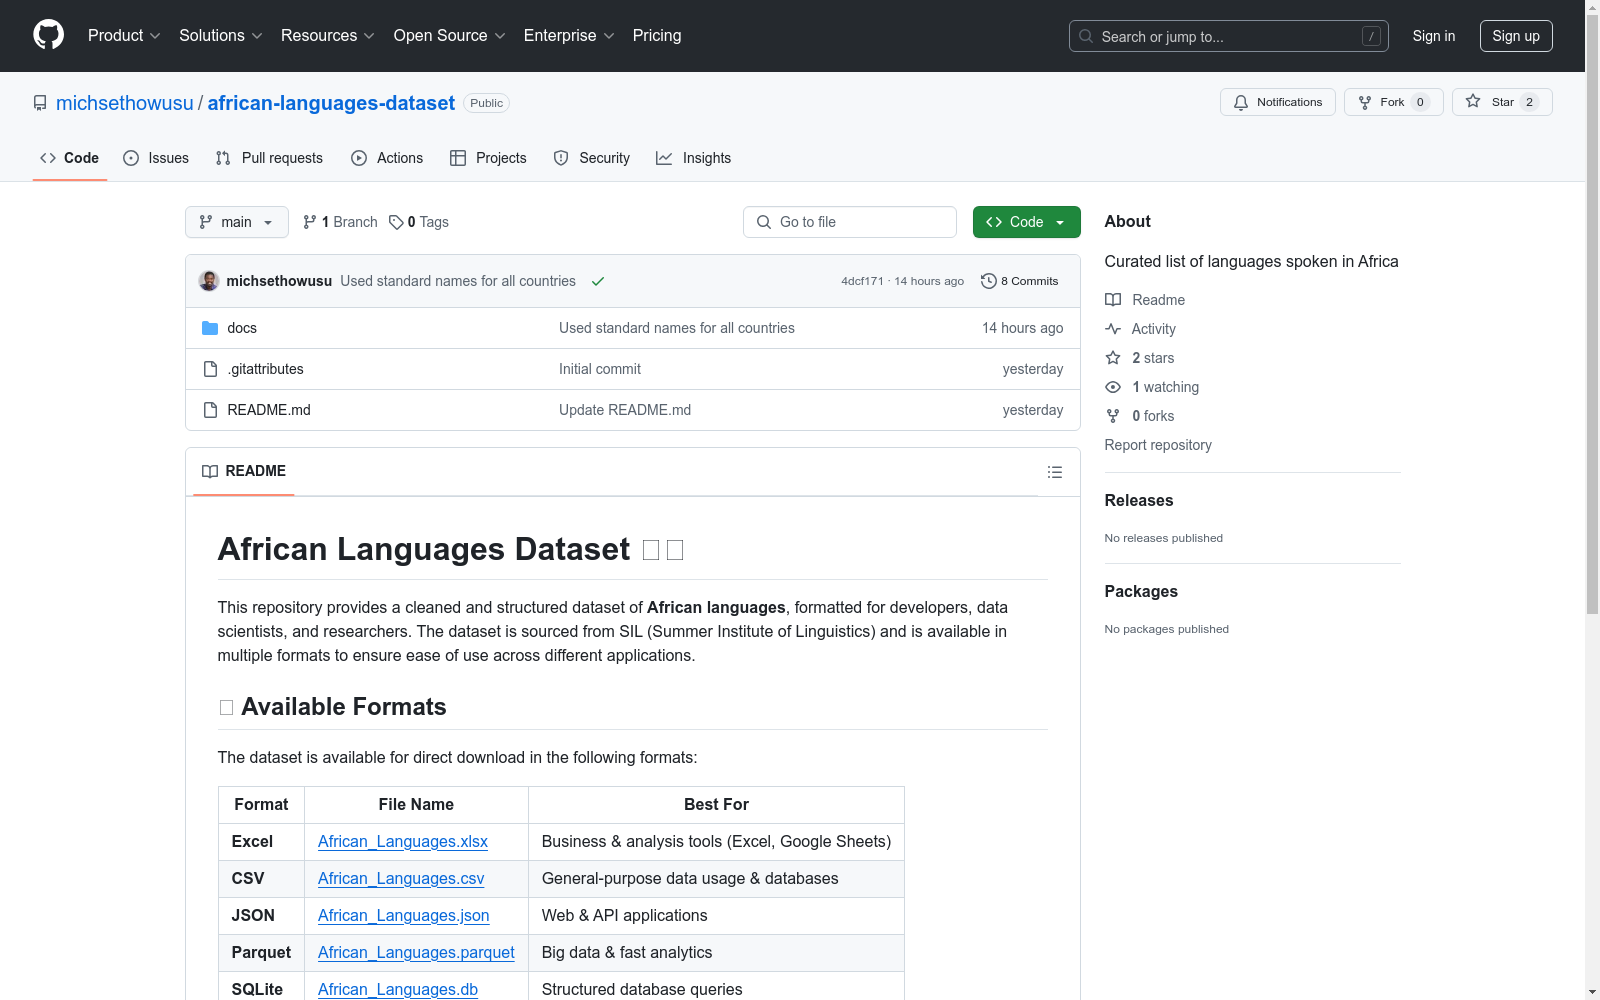Click the .gitattributes file icon
The width and height of the screenshot is (1600, 1000).
pyautogui.click(x=210, y=369)
